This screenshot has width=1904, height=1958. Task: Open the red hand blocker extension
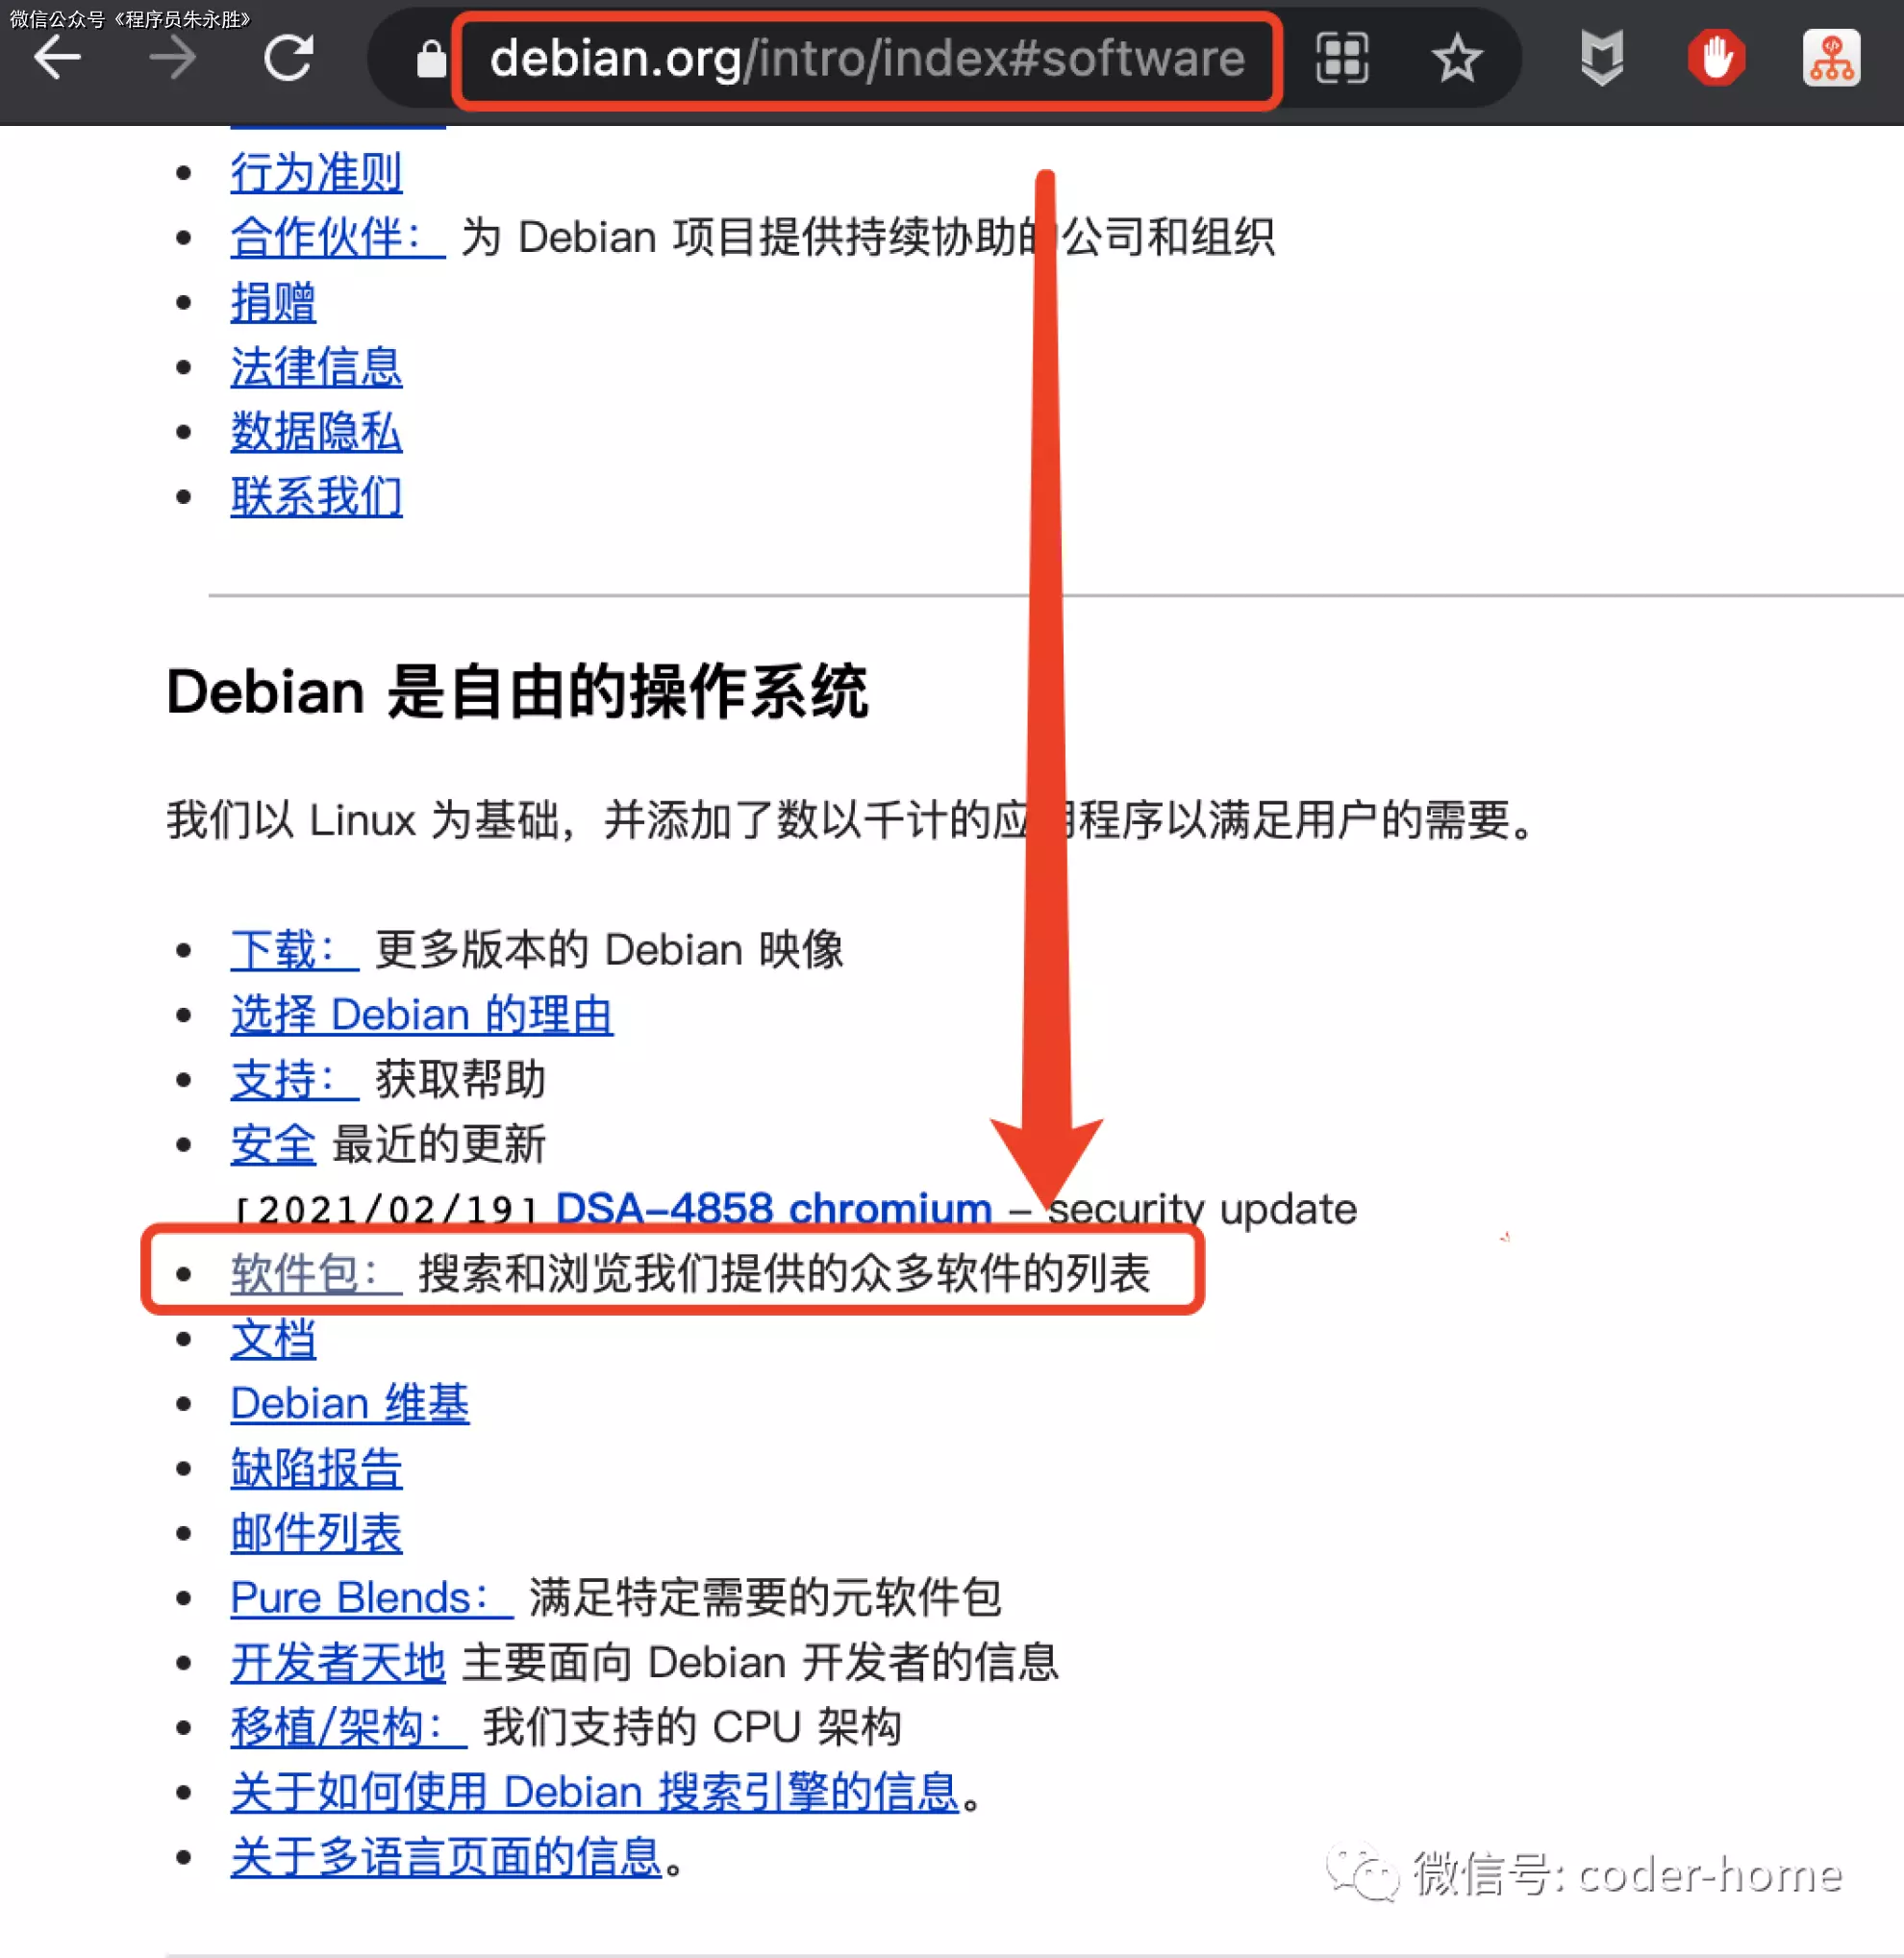coord(1716,58)
